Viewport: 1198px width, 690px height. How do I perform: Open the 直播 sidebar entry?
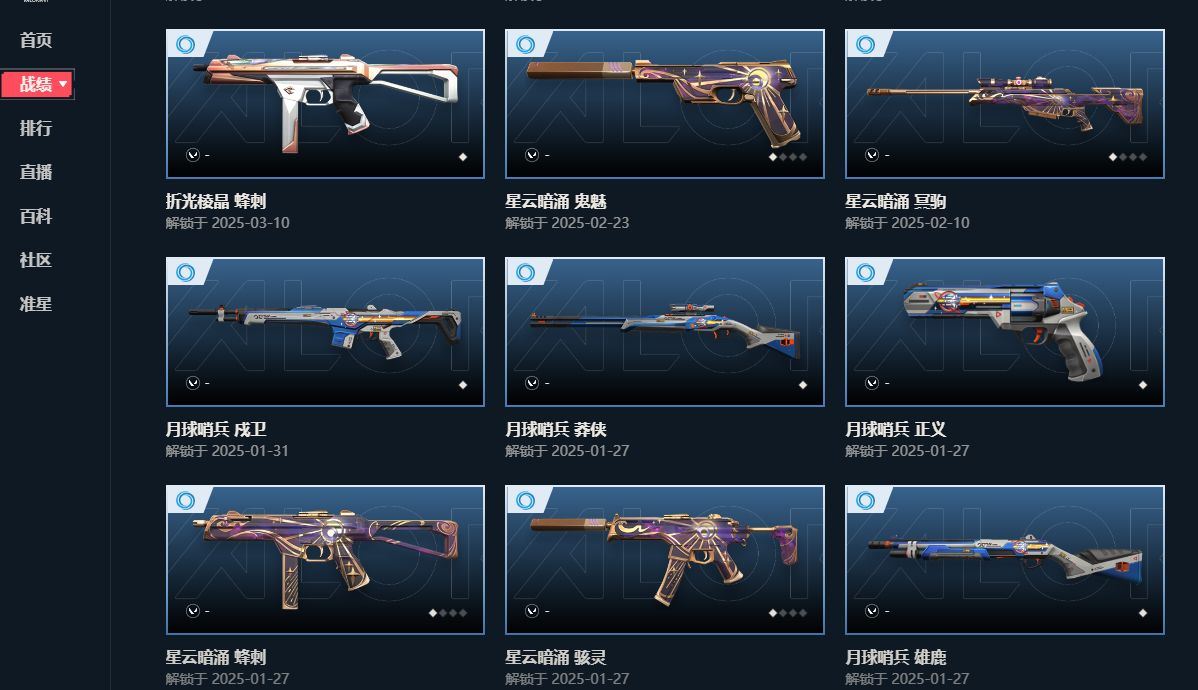(x=36, y=172)
